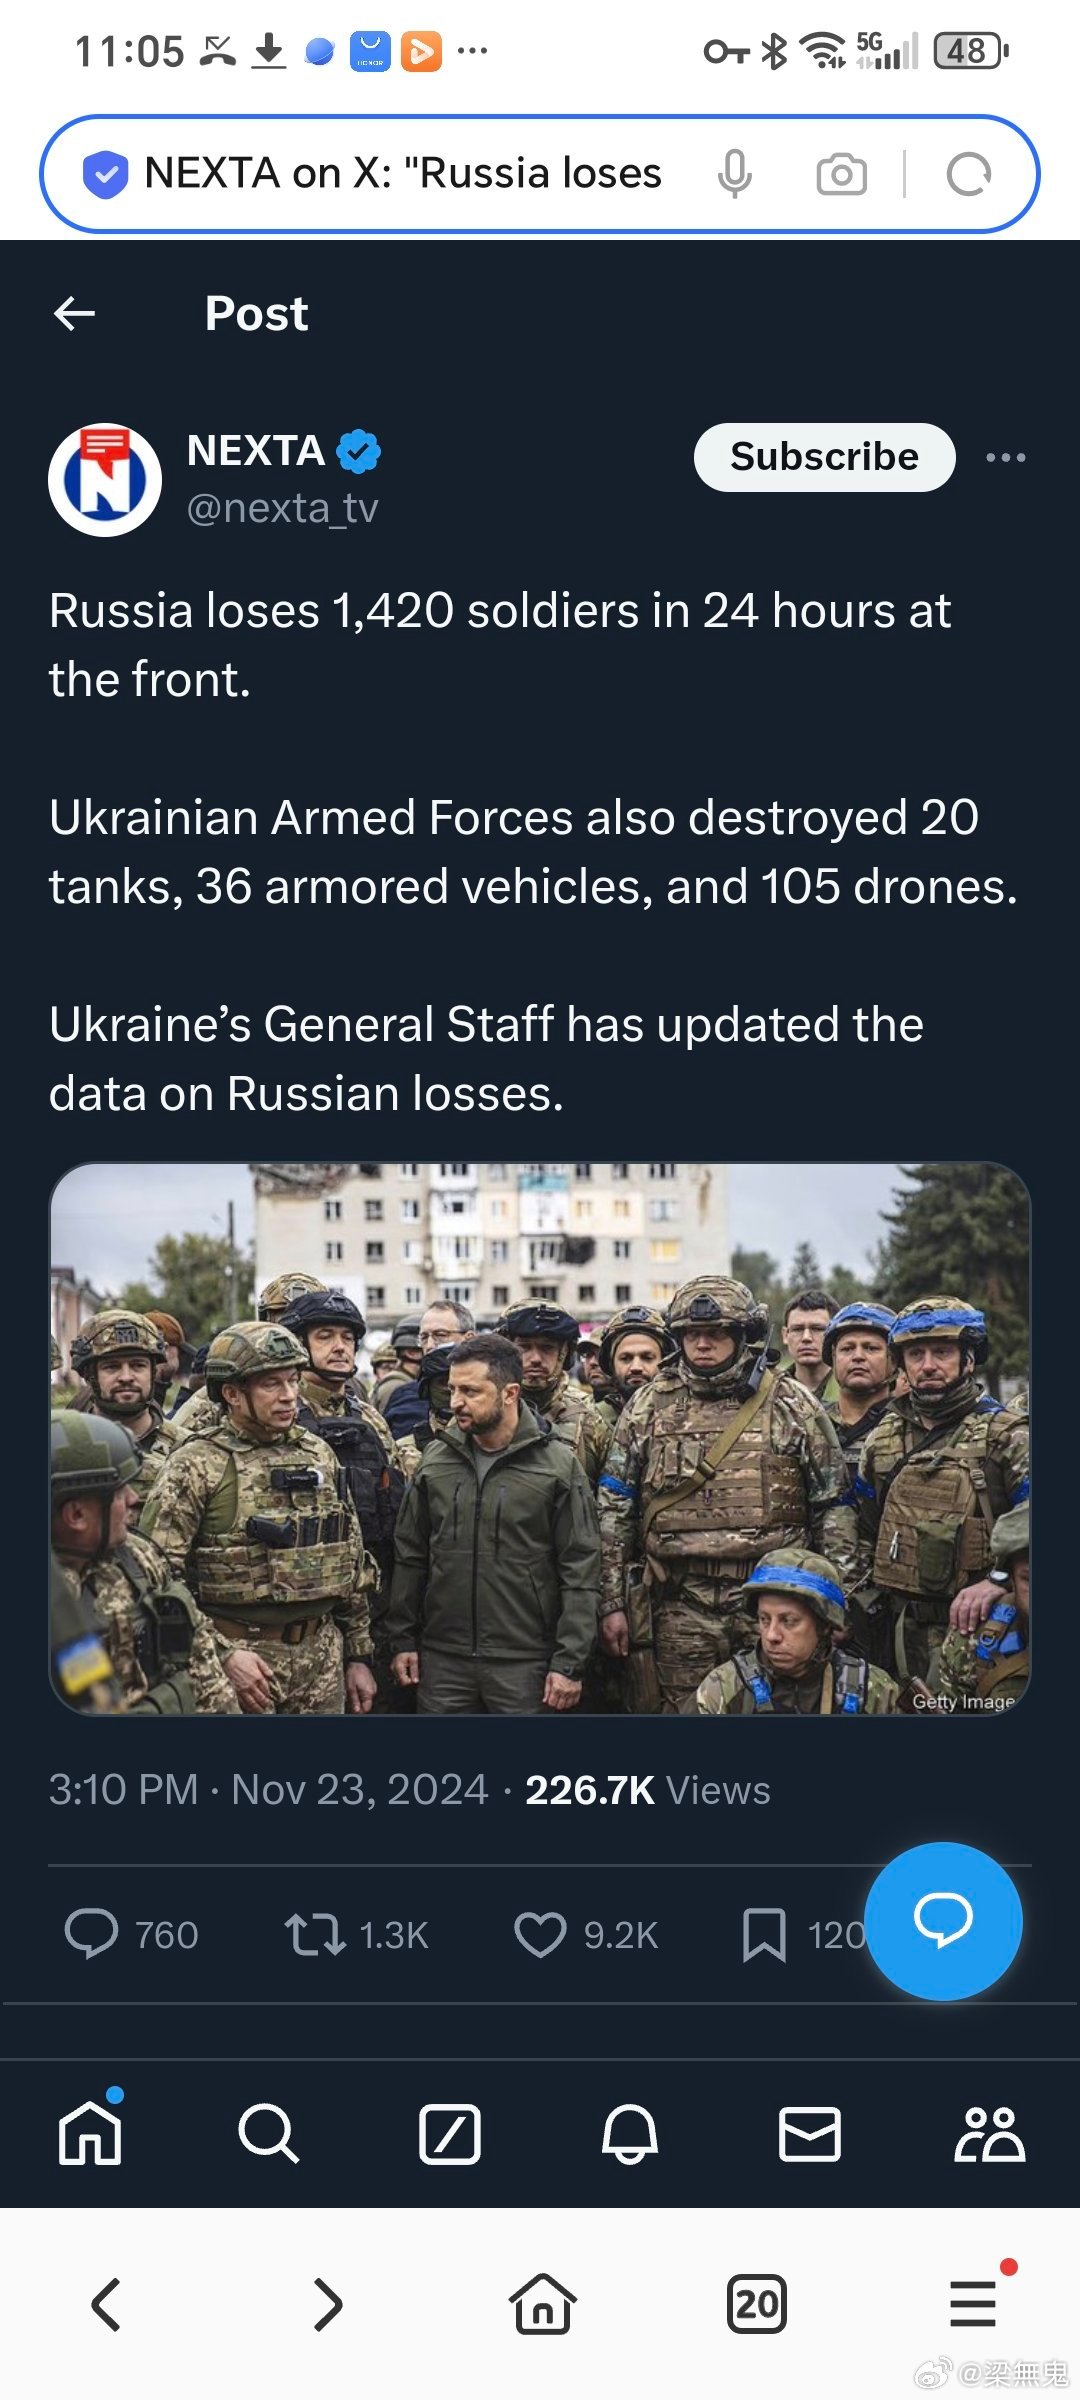Tap the blue floating reply button
Screen dimensions: 1080x2400
point(943,1920)
